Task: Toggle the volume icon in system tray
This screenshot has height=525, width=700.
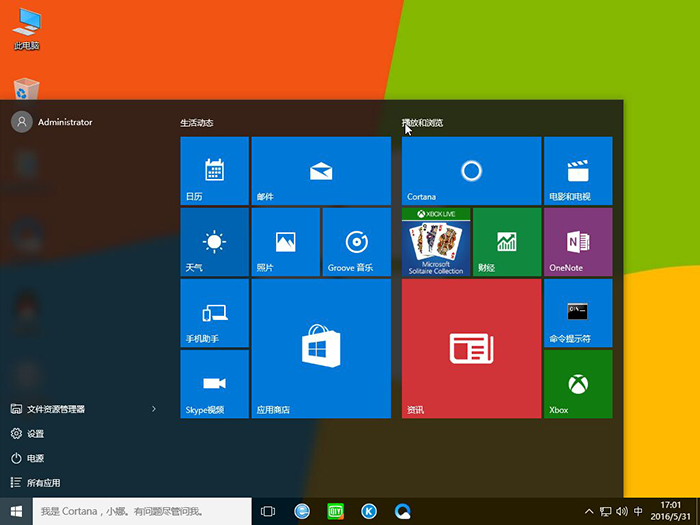Action: pyautogui.click(x=622, y=511)
